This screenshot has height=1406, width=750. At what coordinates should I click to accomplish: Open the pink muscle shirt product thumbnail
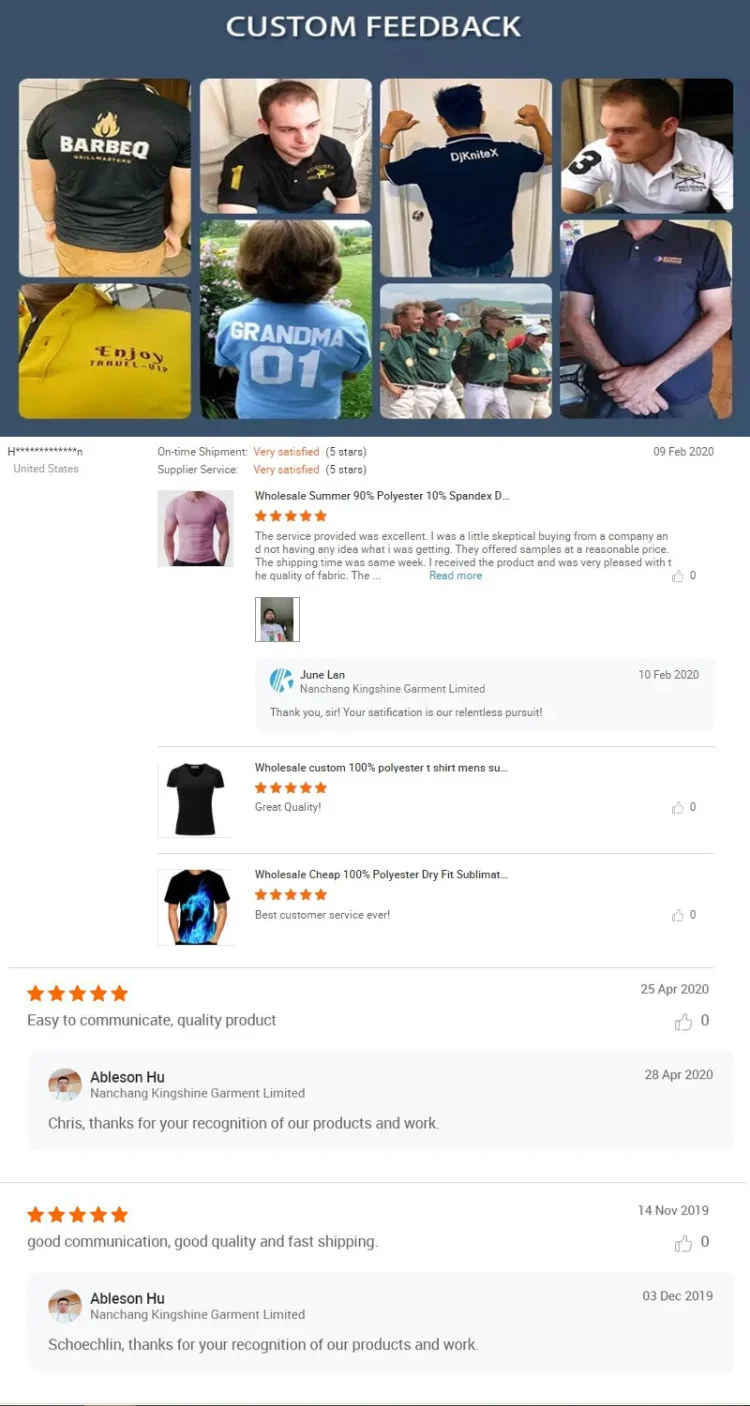195,529
